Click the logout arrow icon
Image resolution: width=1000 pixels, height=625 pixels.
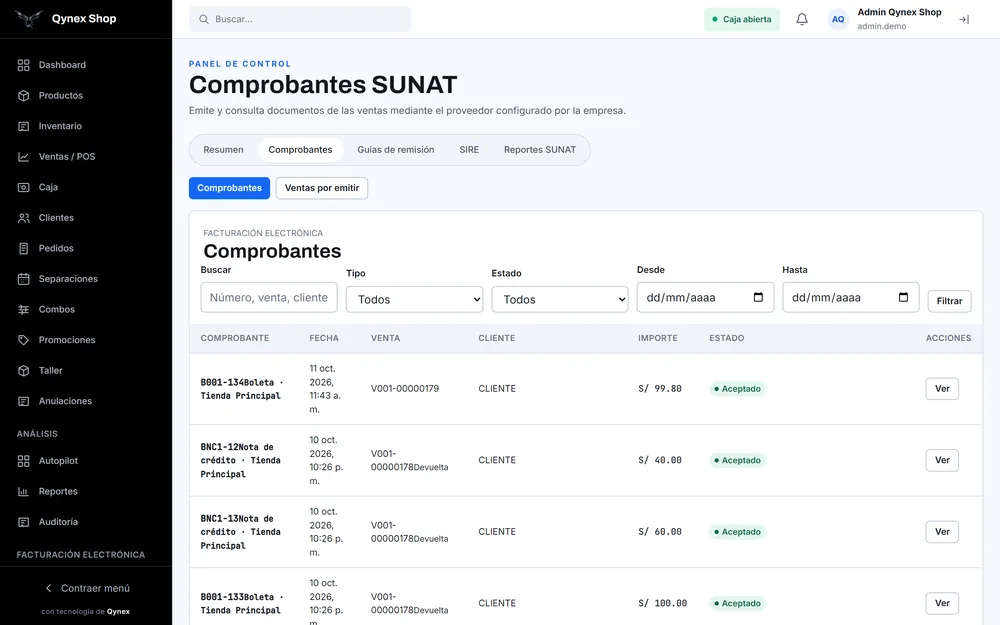(964, 20)
